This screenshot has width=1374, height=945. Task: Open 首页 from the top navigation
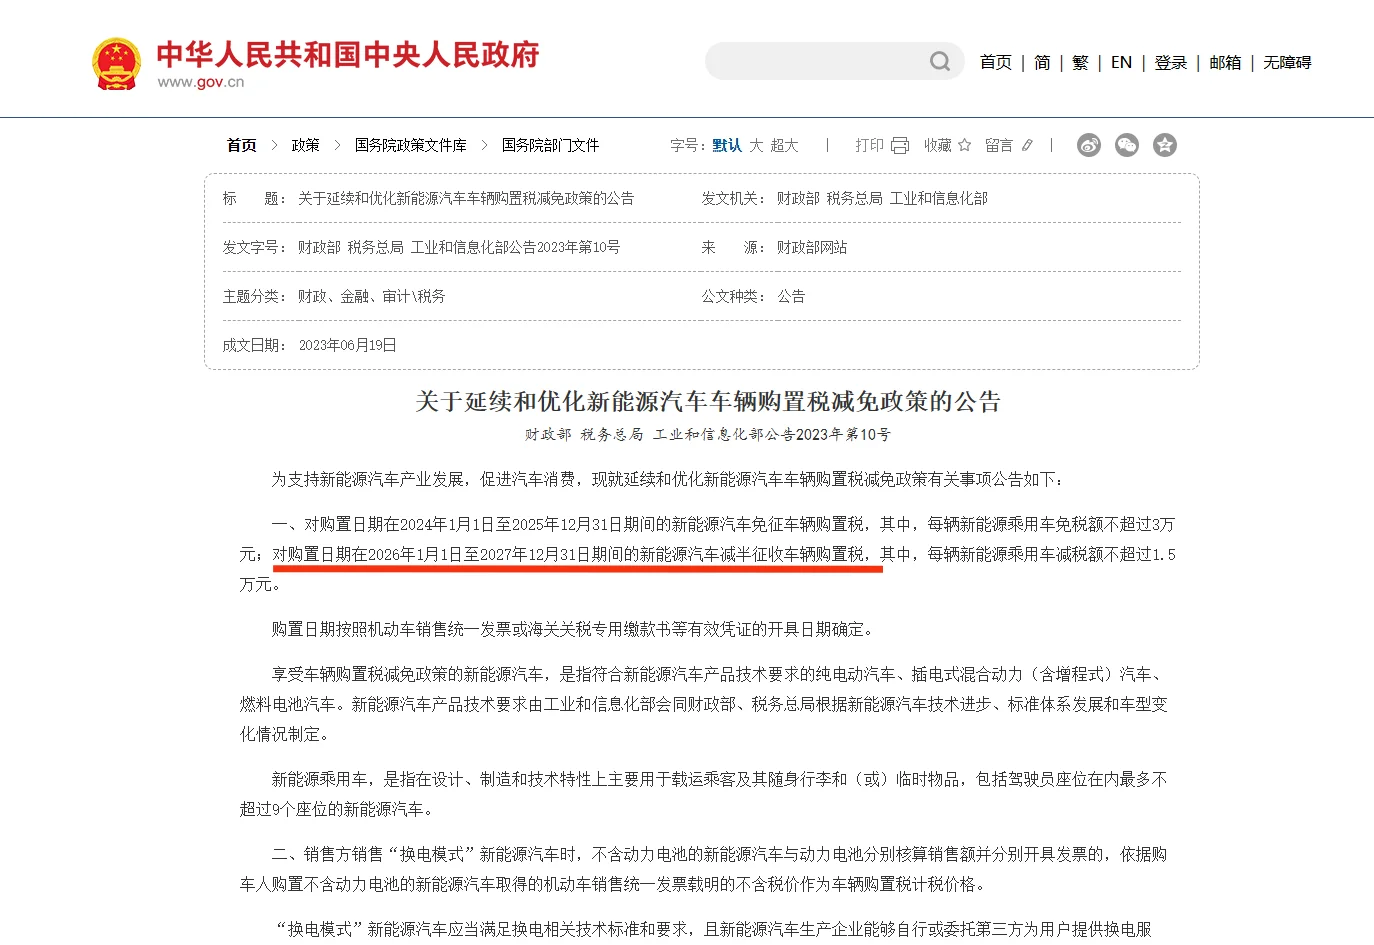point(995,62)
